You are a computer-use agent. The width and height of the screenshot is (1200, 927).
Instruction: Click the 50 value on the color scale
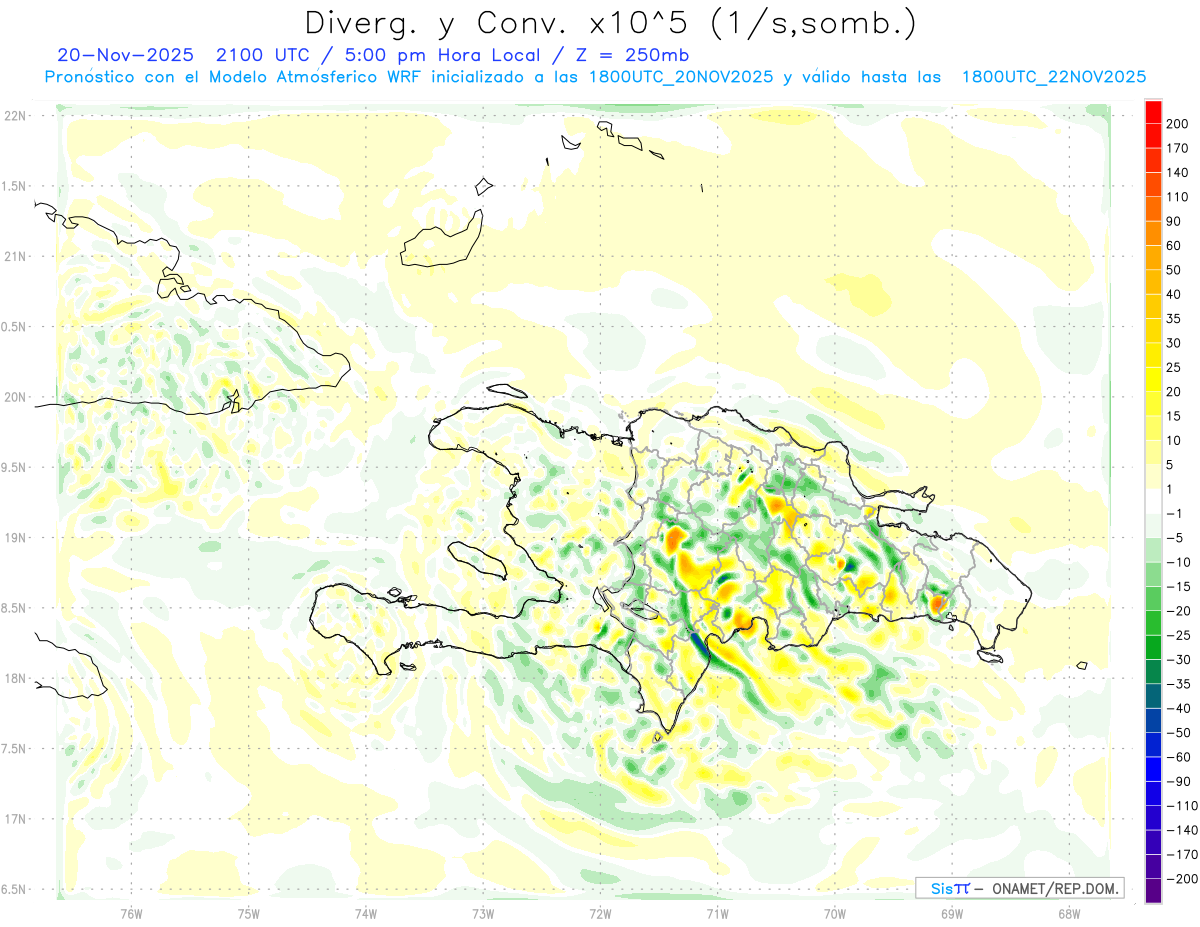tap(1174, 270)
